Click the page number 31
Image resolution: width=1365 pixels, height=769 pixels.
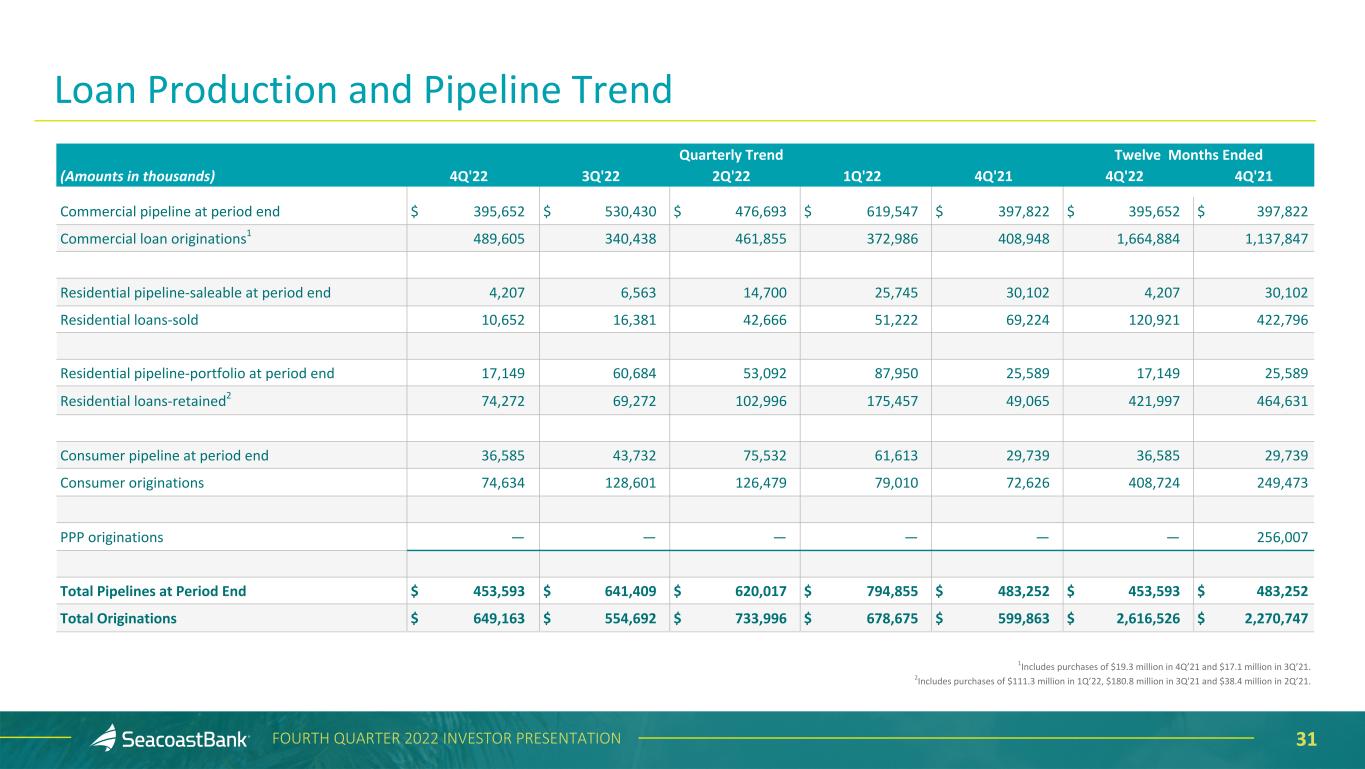(x=1306, y=739)
